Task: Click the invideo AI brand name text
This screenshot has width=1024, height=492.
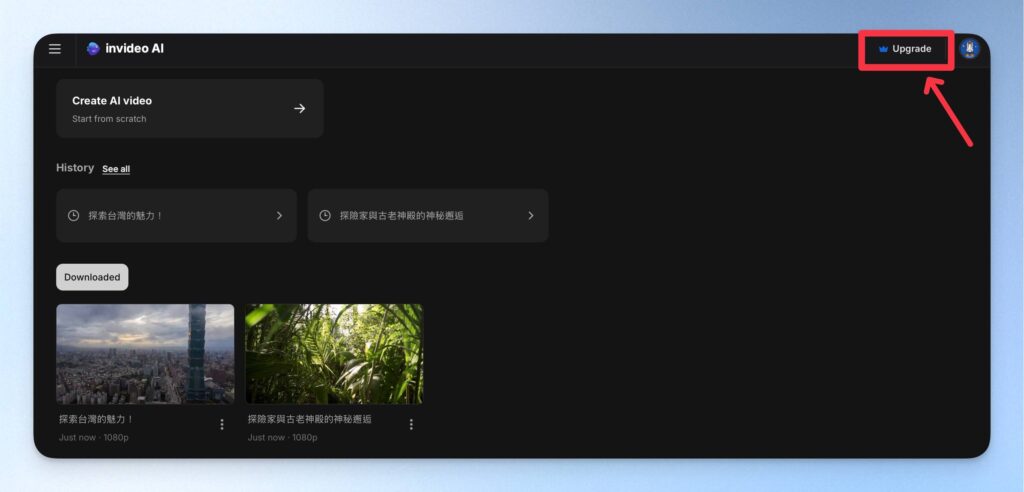Action: click(x=134, y=49)
